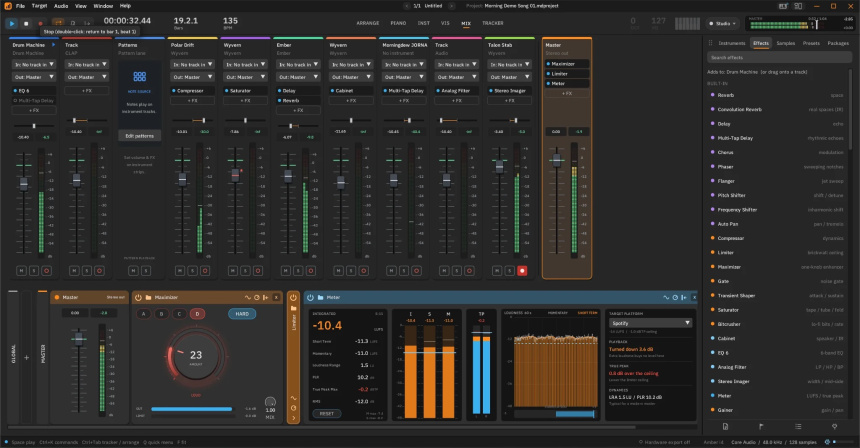This screenshot has width=860, height=448.
Task: Open Talon Stab input routing dropdown
Action: [x=510, y=65]
